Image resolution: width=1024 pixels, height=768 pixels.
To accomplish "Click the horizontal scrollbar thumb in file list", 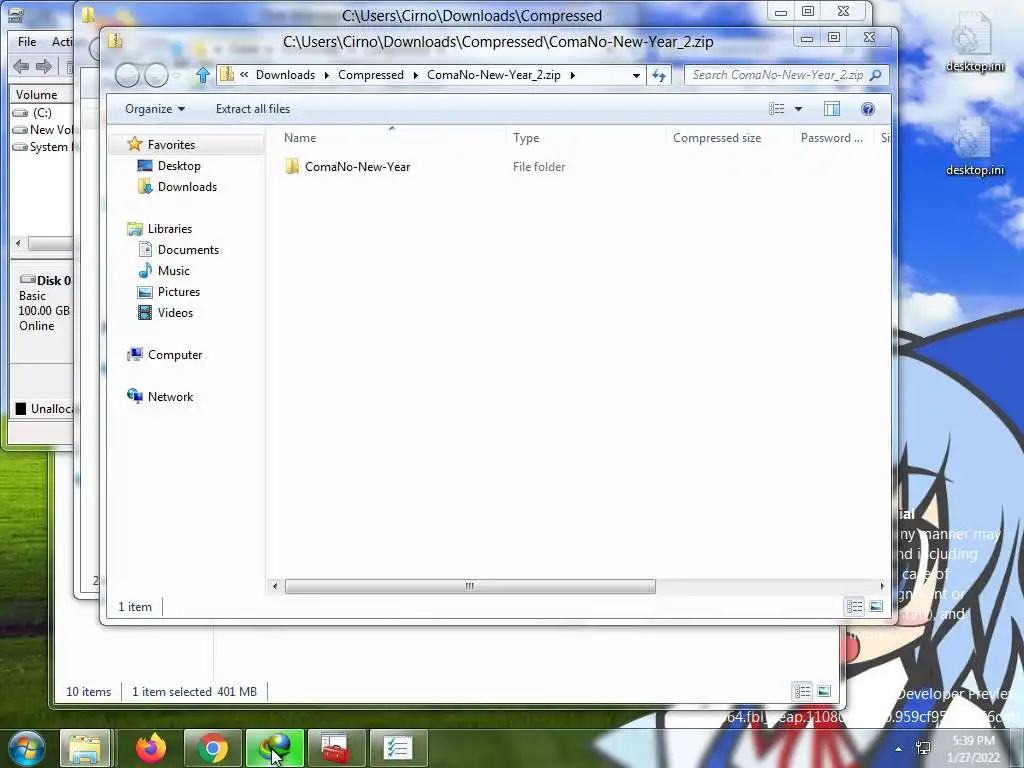I will [x=470, y=586].
